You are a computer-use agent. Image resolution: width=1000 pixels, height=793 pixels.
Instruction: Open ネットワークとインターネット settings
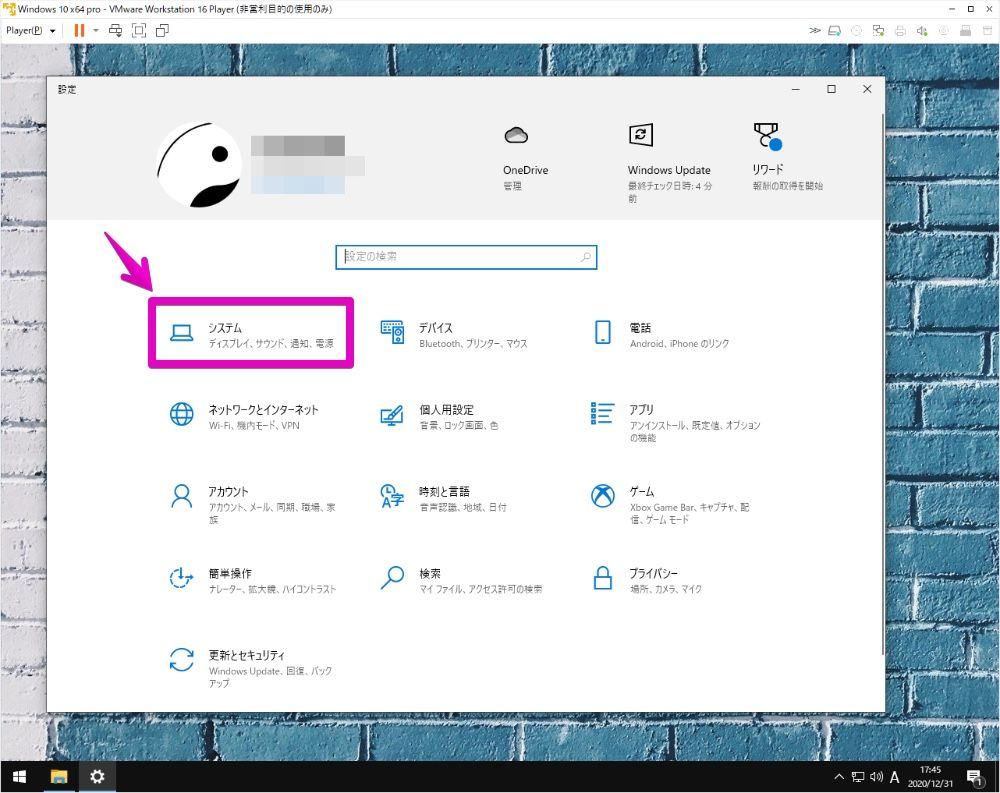(x=246, y=416)
